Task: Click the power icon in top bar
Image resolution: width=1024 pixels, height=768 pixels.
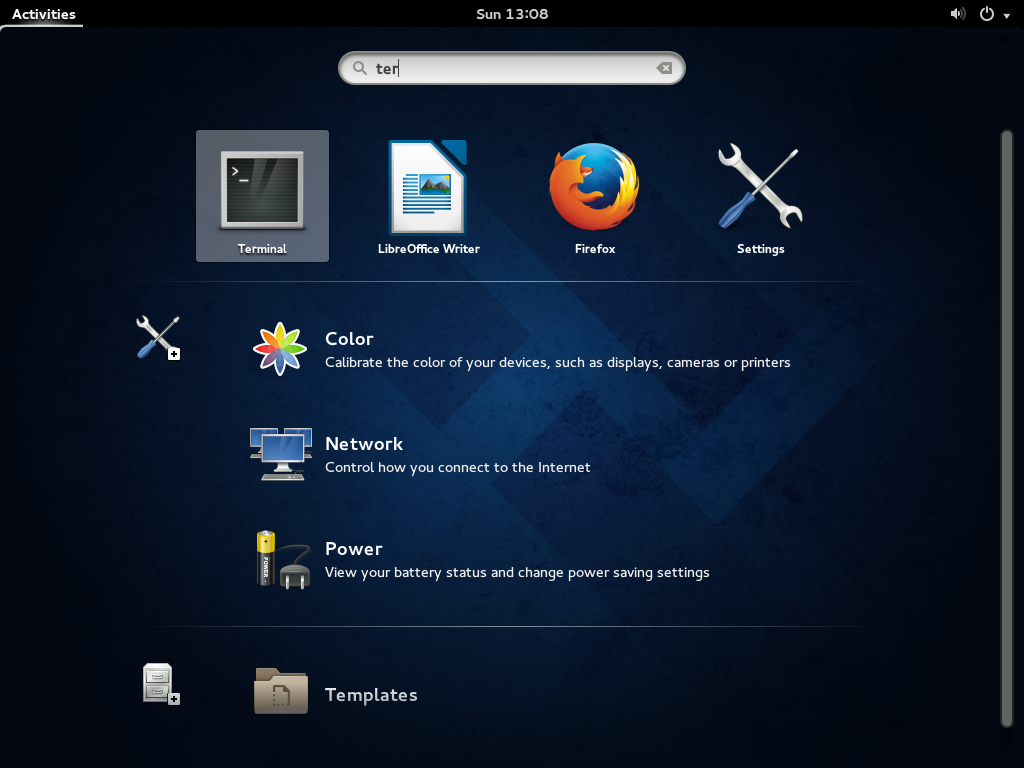Action: (x=987, y=14)
